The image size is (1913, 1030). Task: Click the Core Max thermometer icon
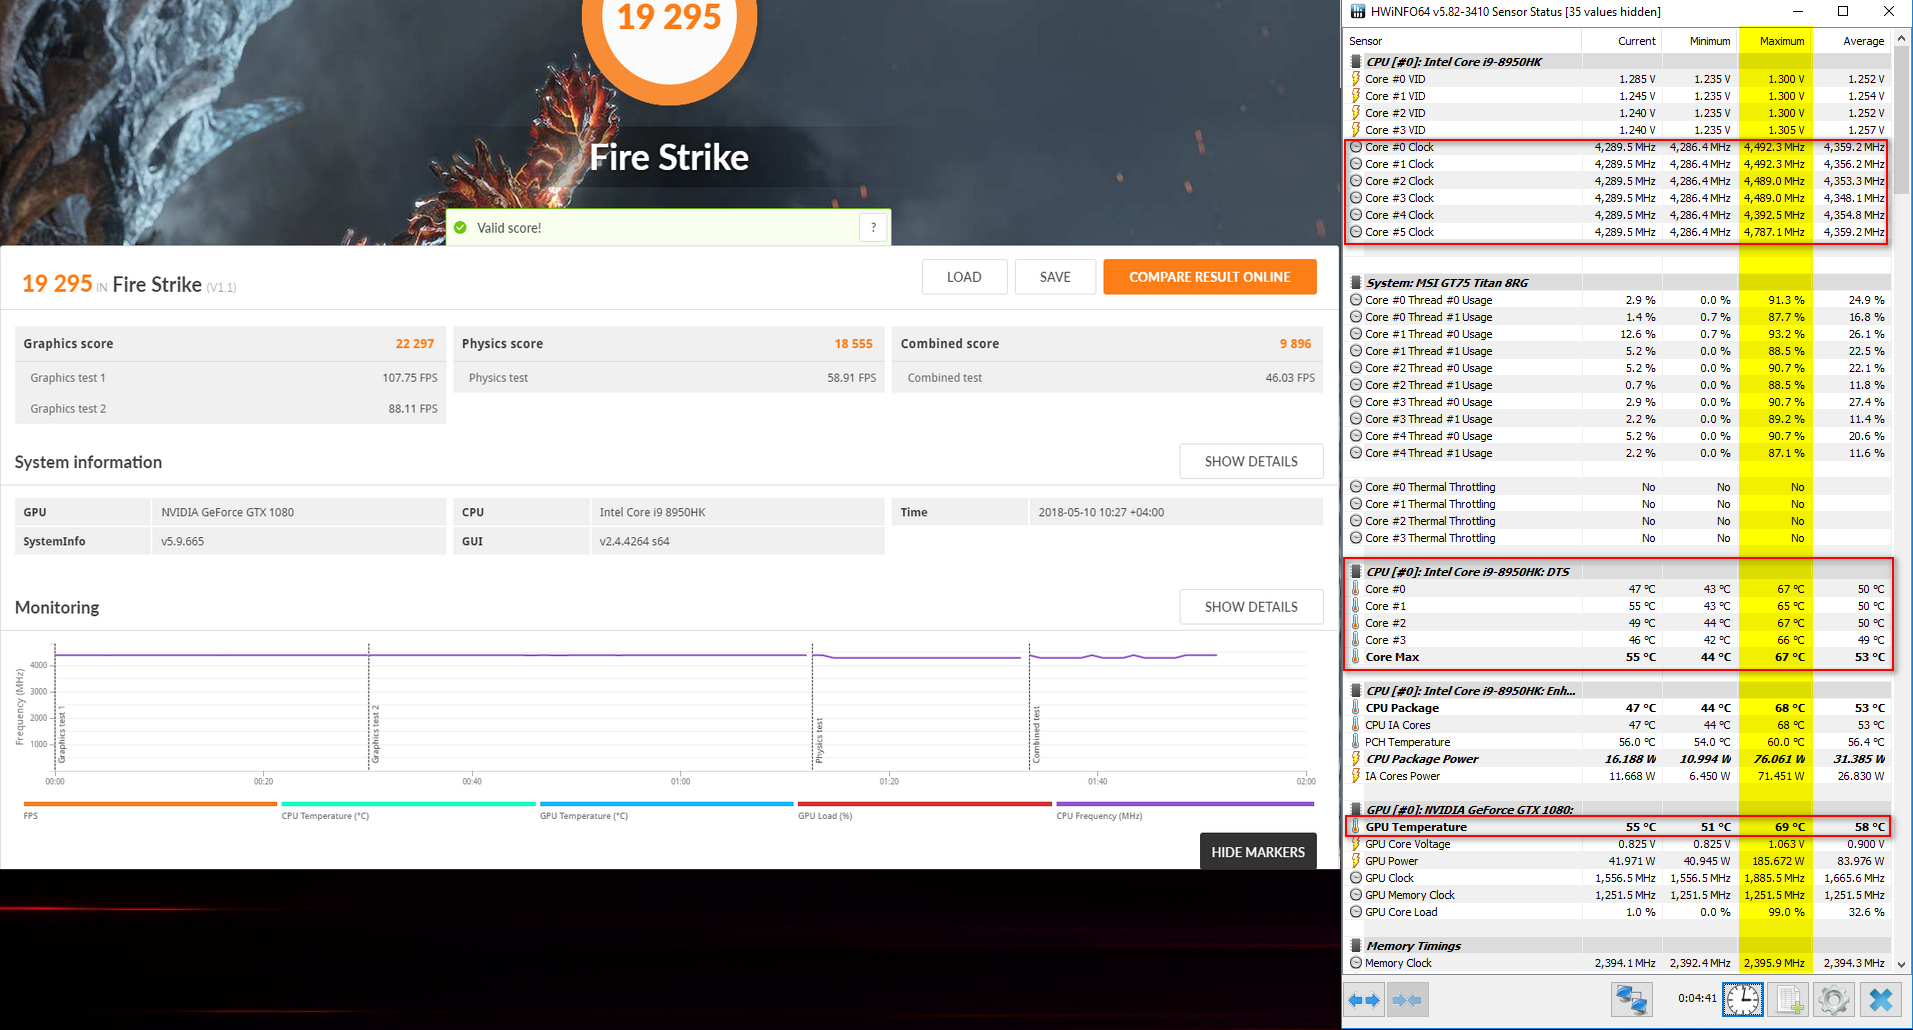coord(1356,657)
